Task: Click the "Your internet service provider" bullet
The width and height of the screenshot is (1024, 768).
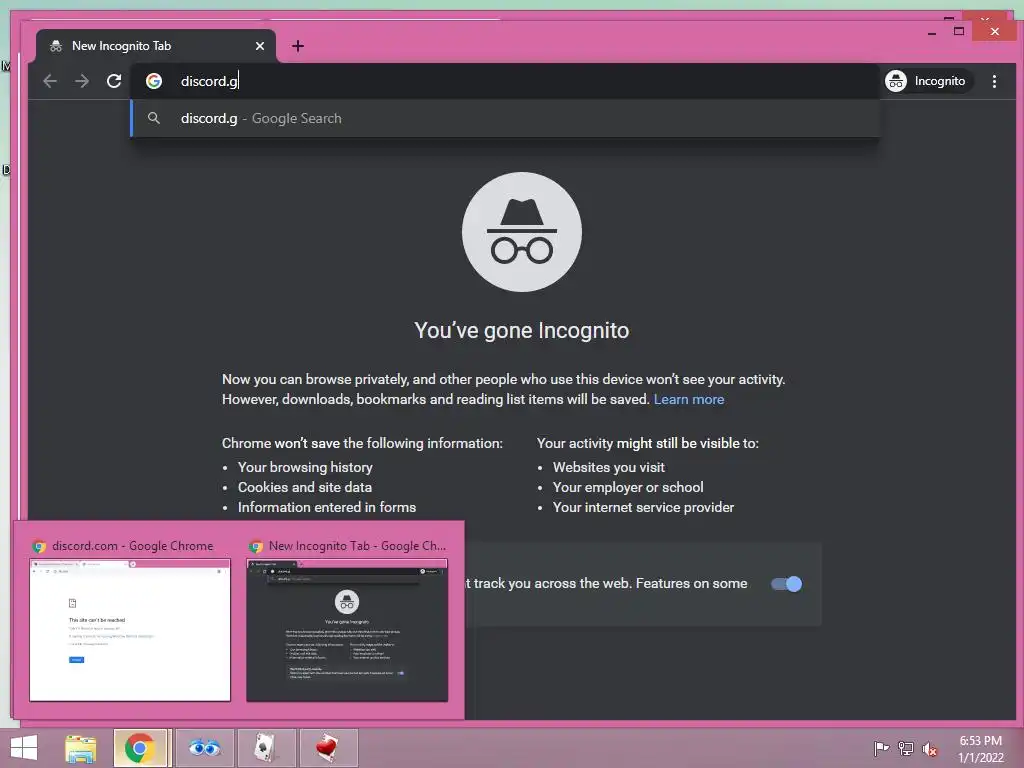Action: click(x=643, y=507)
